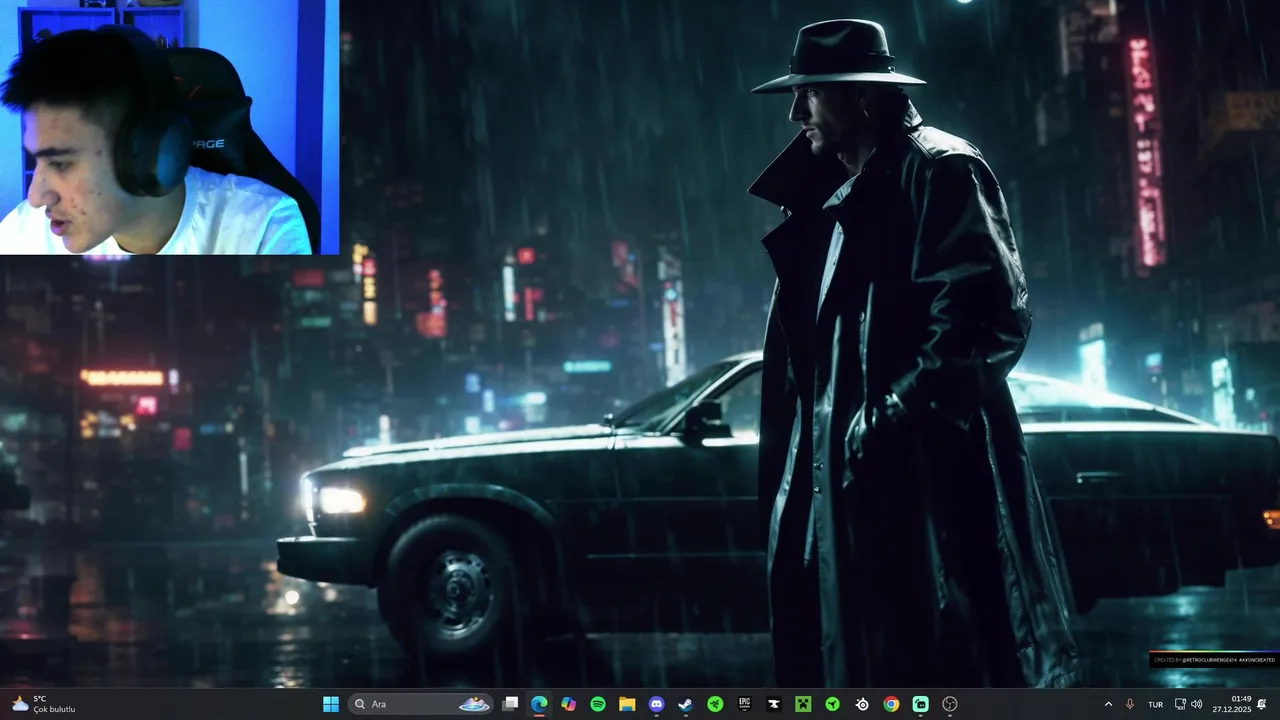Image resolution: width=1280 pixels, height=720 pixels.
Task: Show hidden system tray icons
Action: point(1108,704)
